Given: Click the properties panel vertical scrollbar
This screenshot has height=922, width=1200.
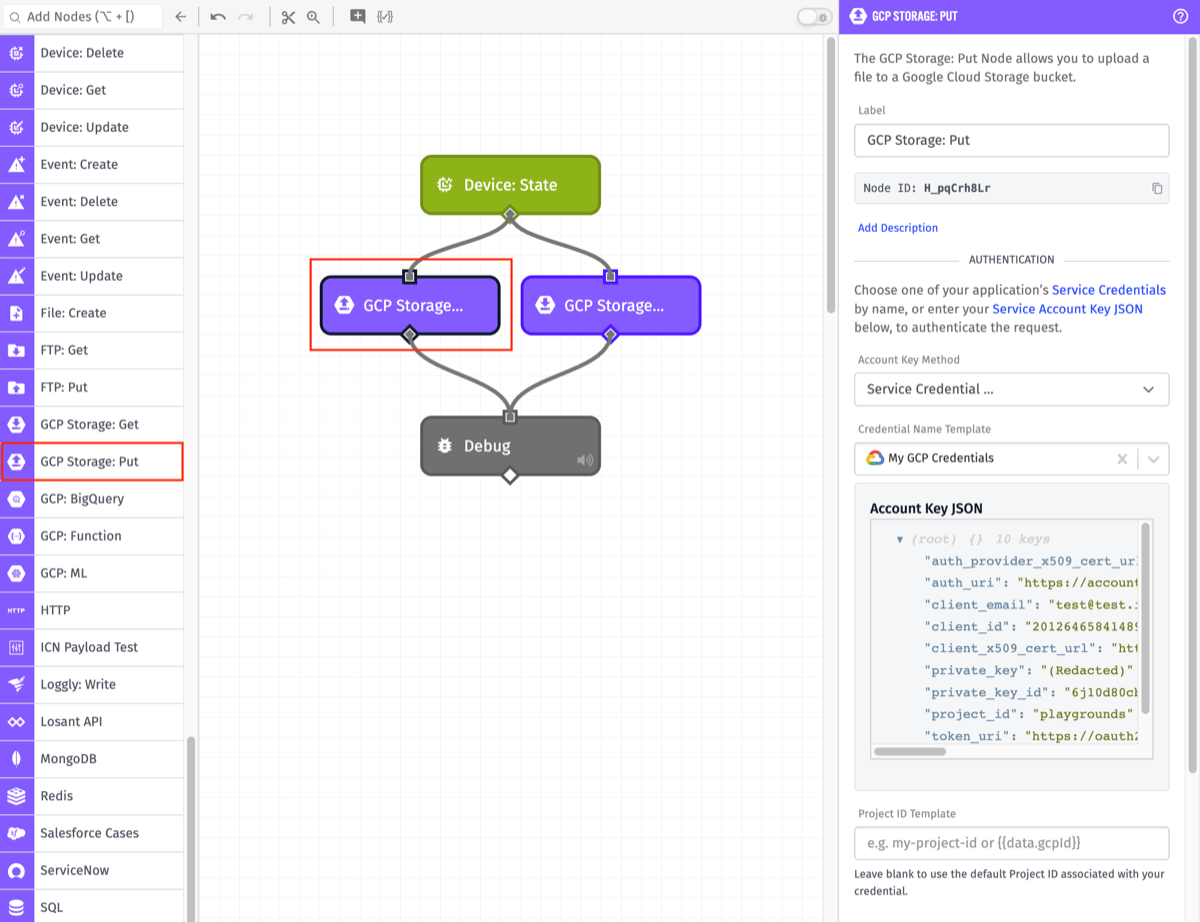Looking at the screenshot, I should coord(1193,404).
